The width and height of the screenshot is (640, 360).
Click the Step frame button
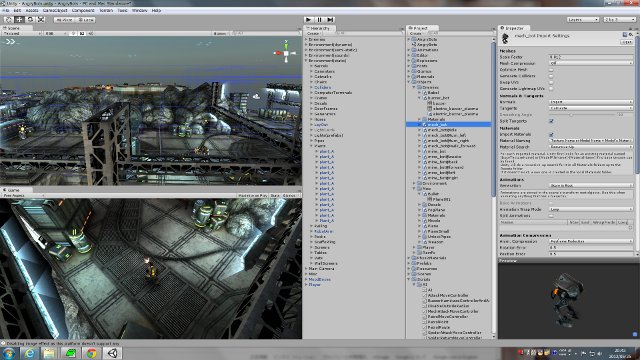tap(330, 20)
